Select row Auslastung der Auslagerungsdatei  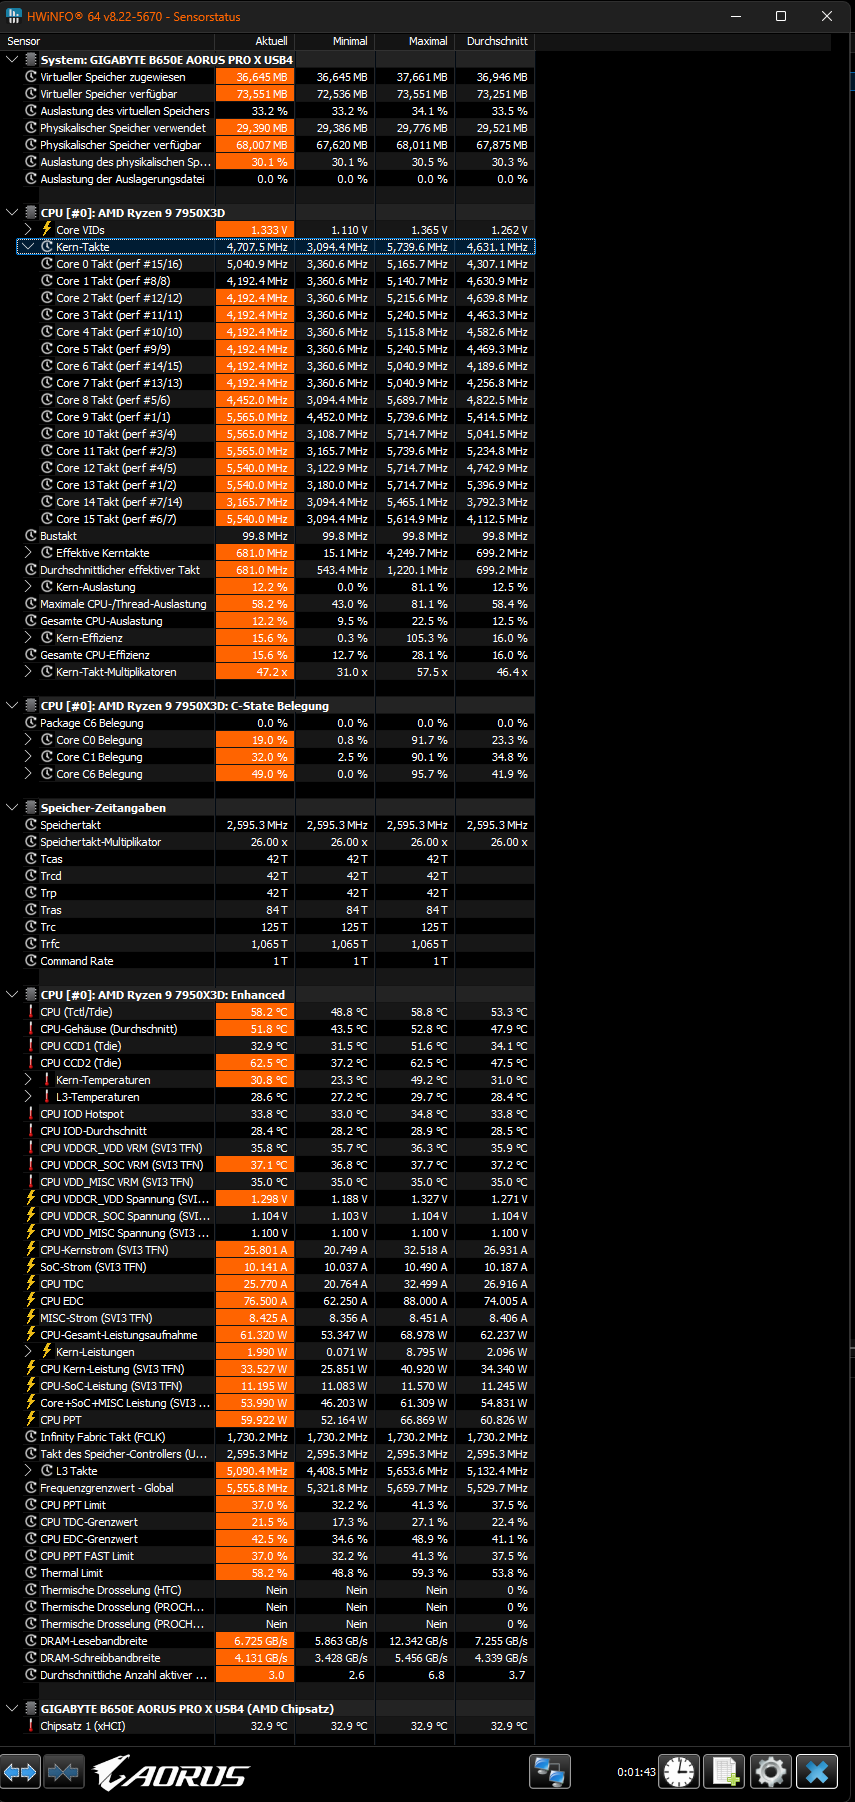coord(267,178)
